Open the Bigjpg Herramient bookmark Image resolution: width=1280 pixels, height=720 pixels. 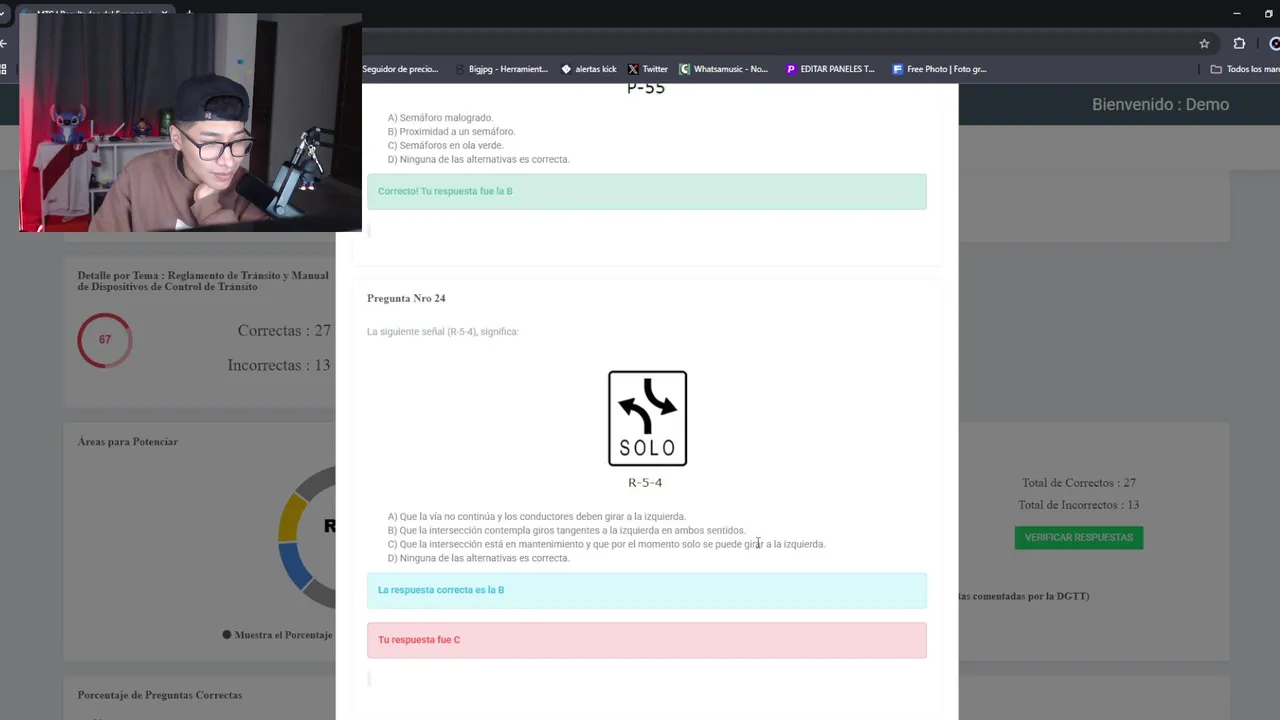click(501, 69)
